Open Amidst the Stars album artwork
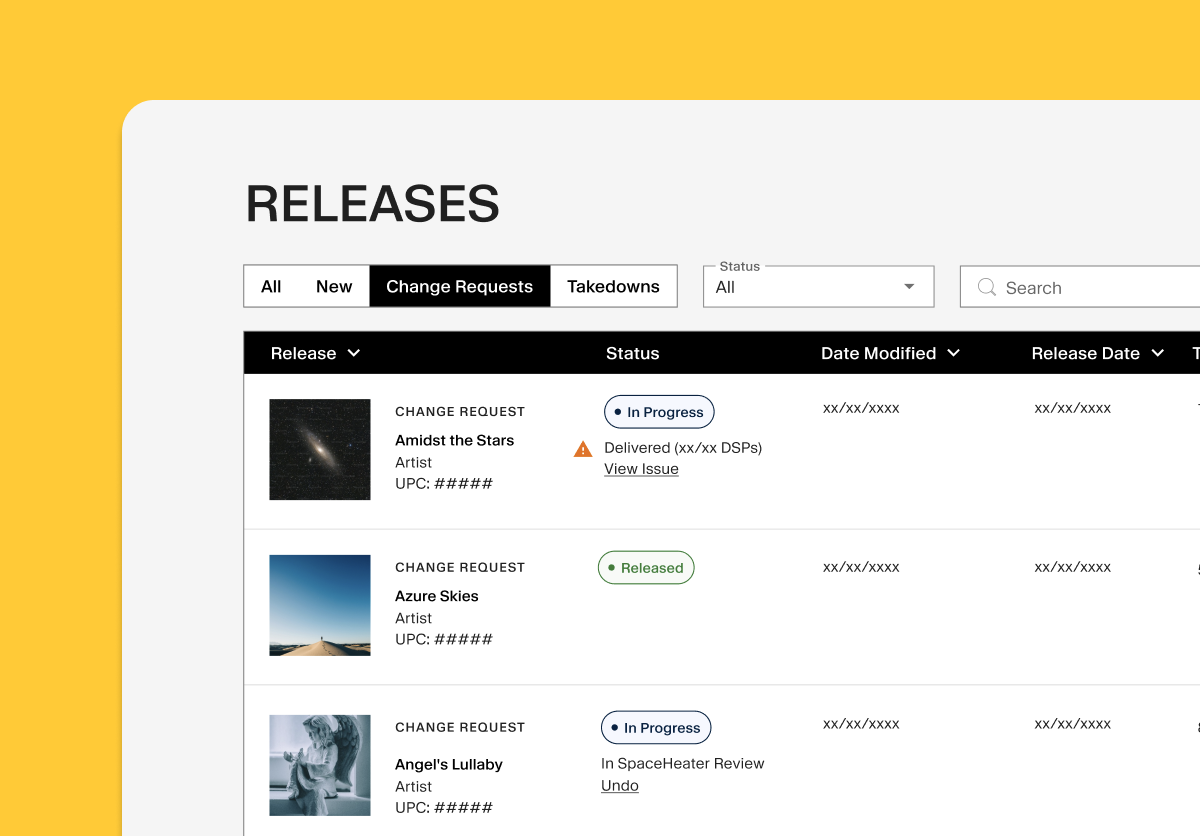1200x836 pixels. pyautogui.click(x=320, y=449)
